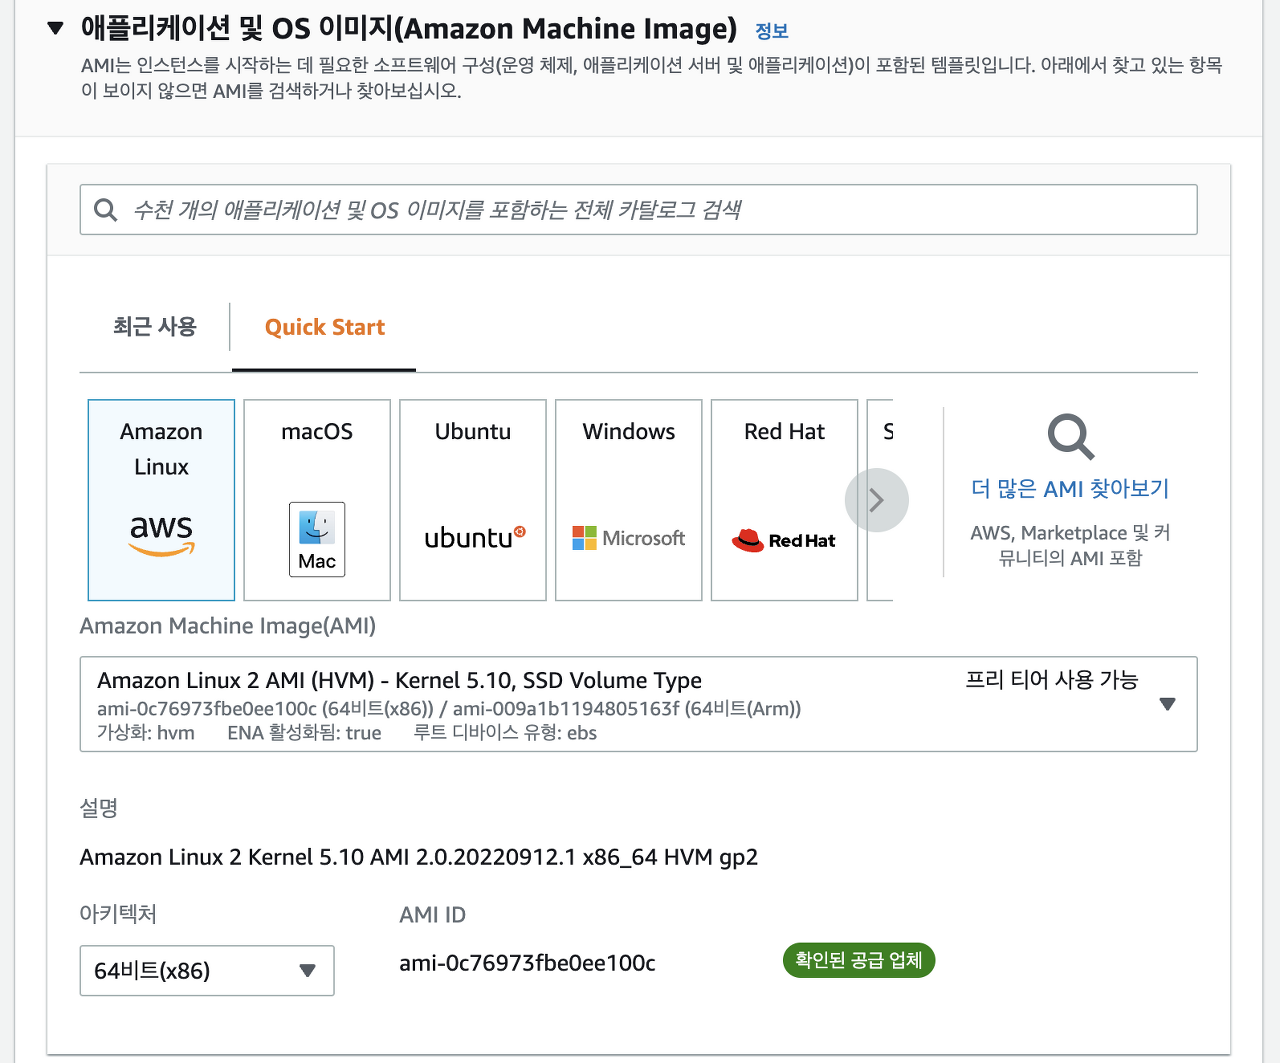Click the Red Hat logo
The image size is (1280, 1063).
[783, 540]
